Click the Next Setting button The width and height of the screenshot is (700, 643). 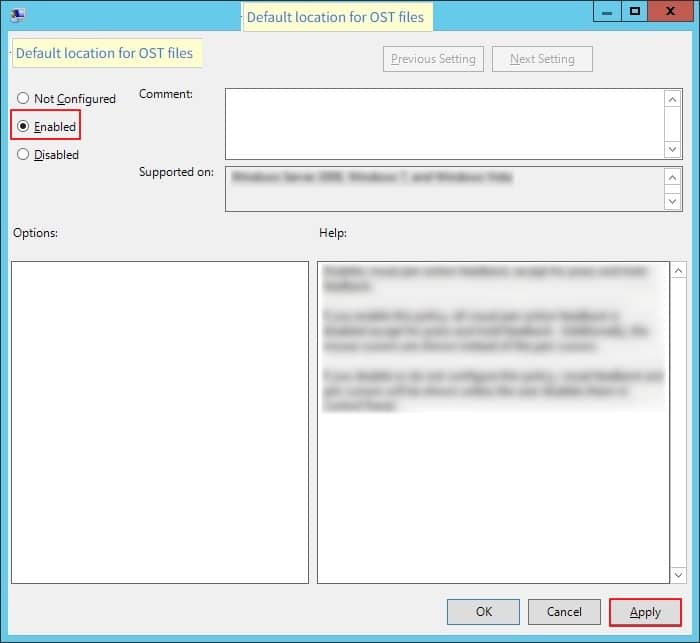click(542, 59)
